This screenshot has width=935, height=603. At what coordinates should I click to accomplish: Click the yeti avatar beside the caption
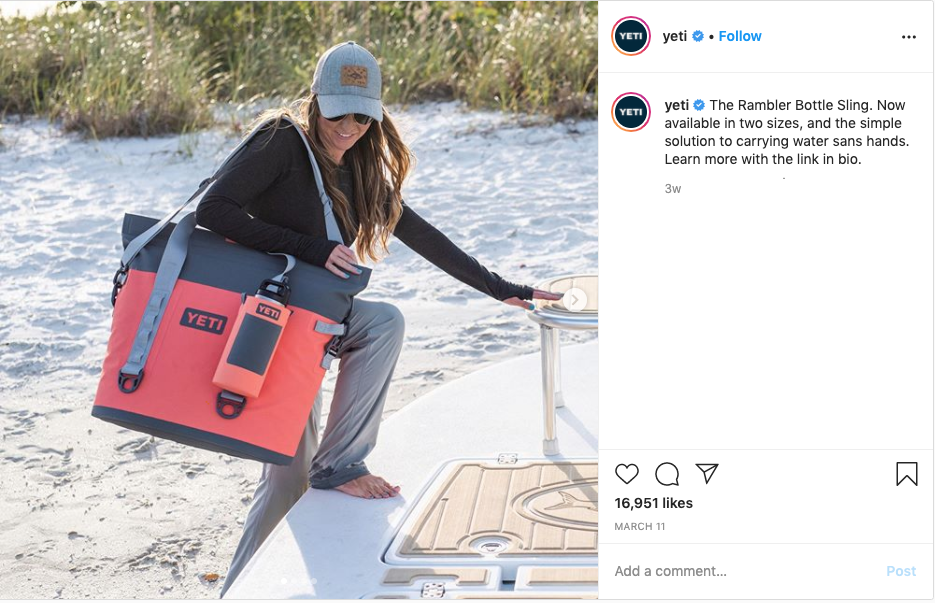[x=631, y=112]
